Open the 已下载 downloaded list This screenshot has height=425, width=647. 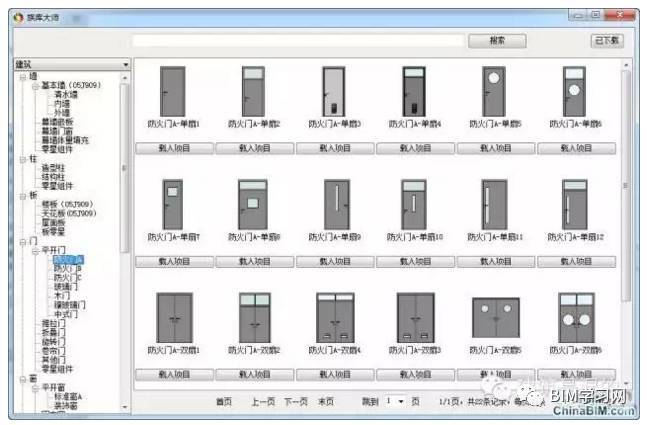(x=606, y=41)
